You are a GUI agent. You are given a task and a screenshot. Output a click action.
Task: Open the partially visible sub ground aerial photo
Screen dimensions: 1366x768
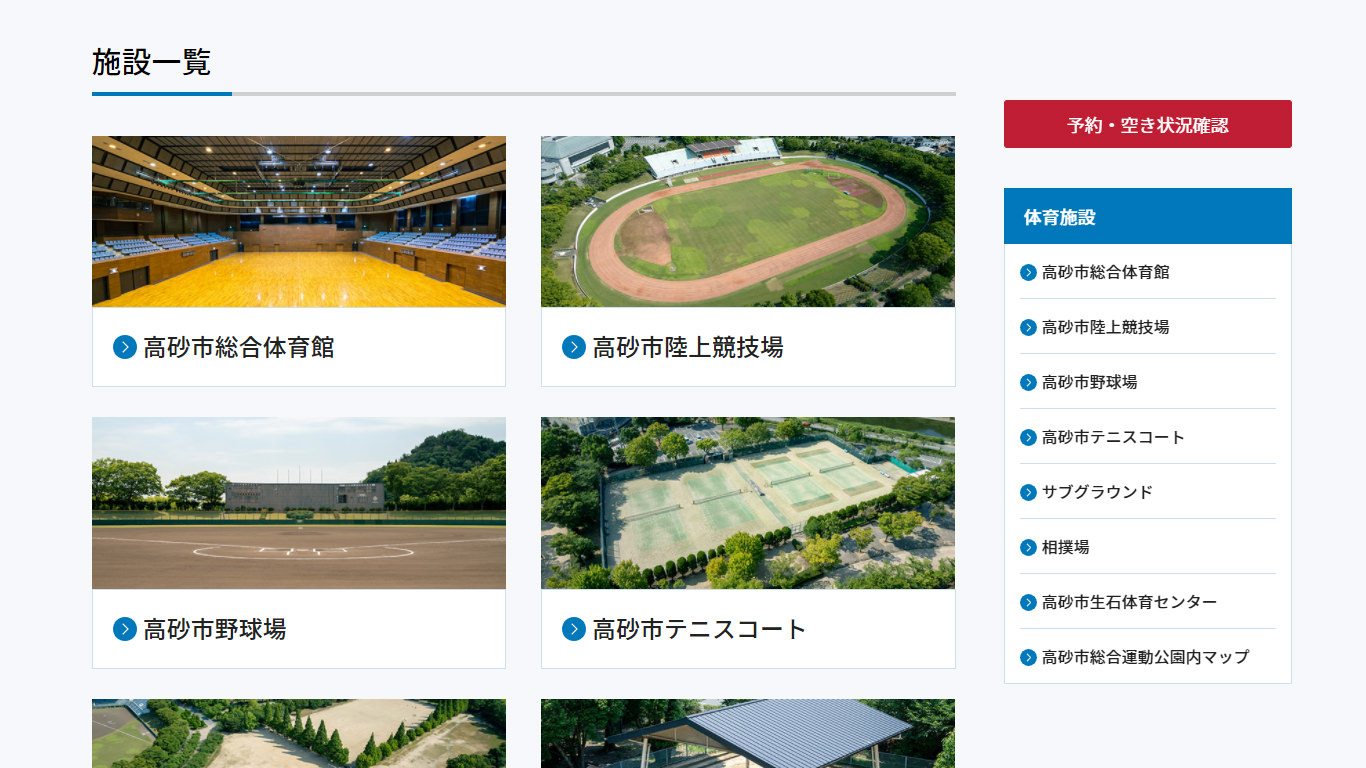(299, 733)
